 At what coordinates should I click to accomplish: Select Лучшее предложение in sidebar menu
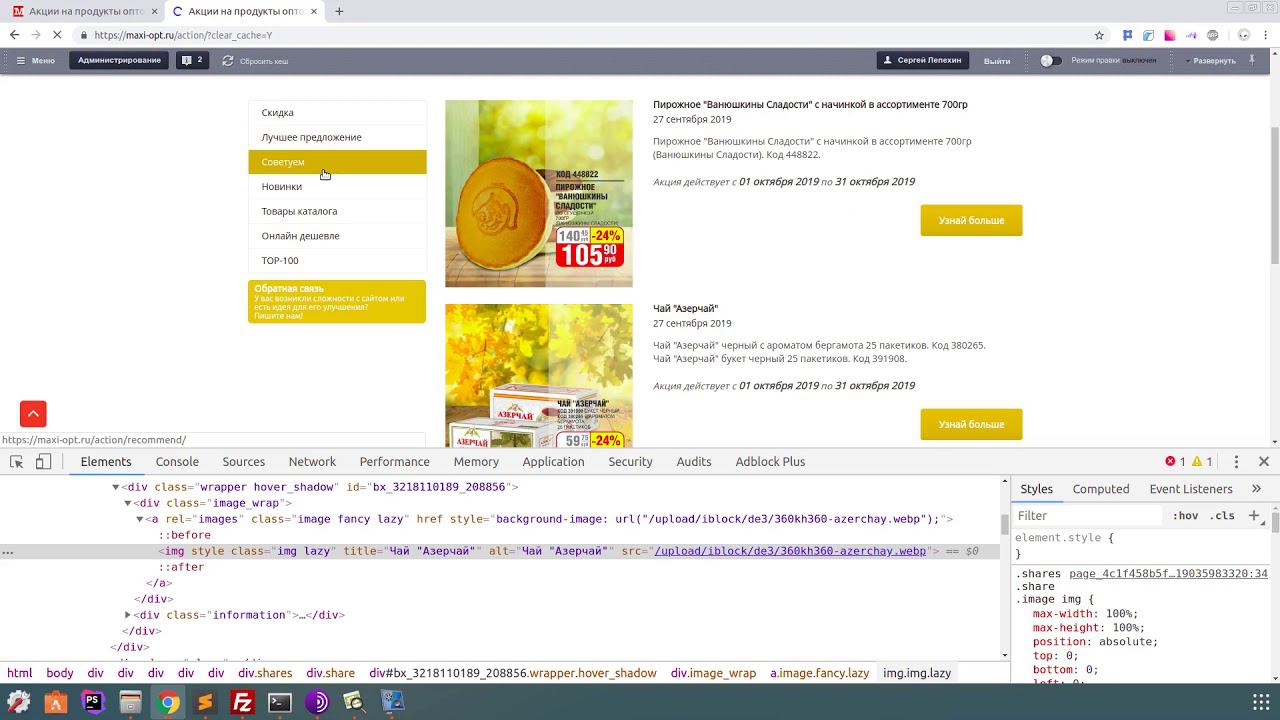(x=337, y=137)
